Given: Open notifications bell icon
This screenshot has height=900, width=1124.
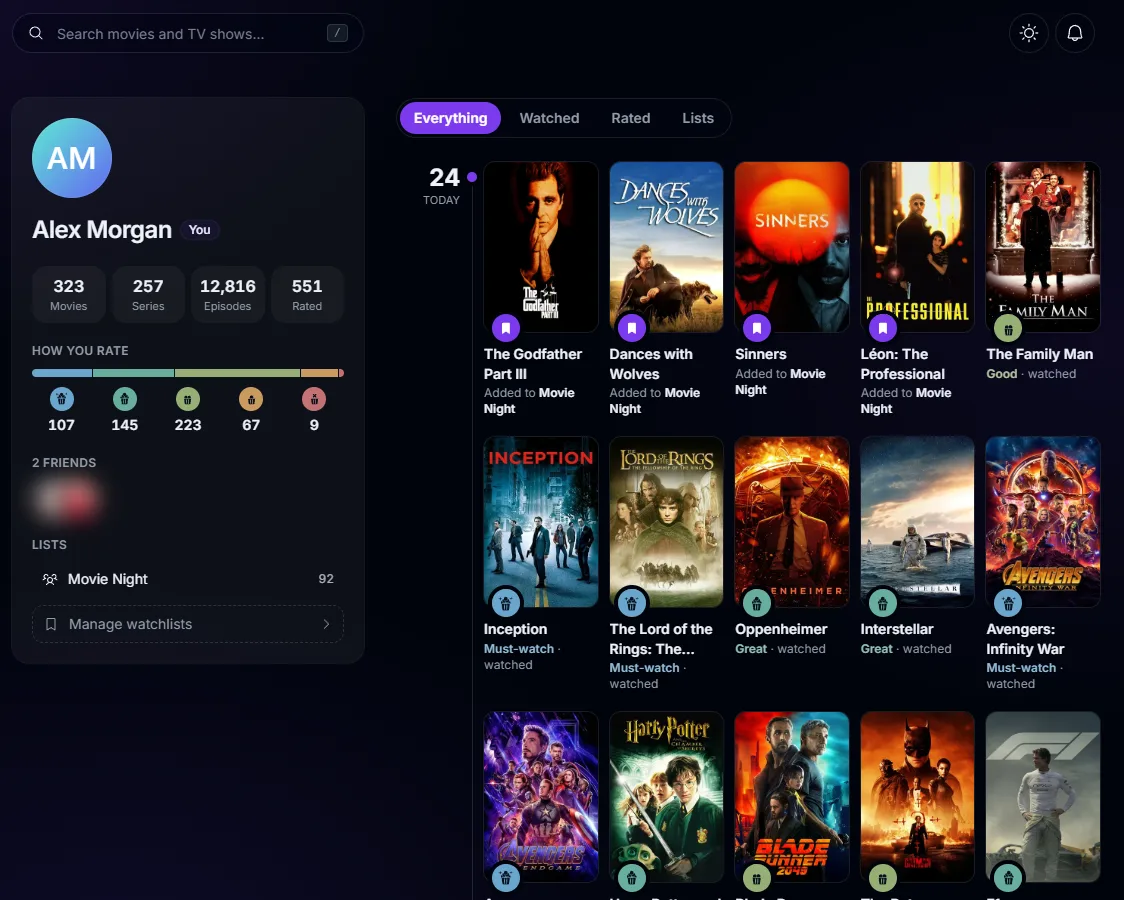Looking at the screenshot, I should tap(1075, 33).
